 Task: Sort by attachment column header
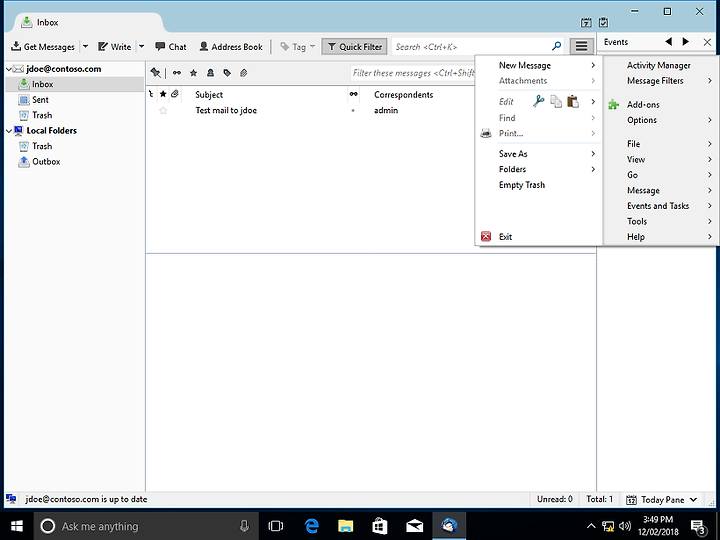click(175, 94)
